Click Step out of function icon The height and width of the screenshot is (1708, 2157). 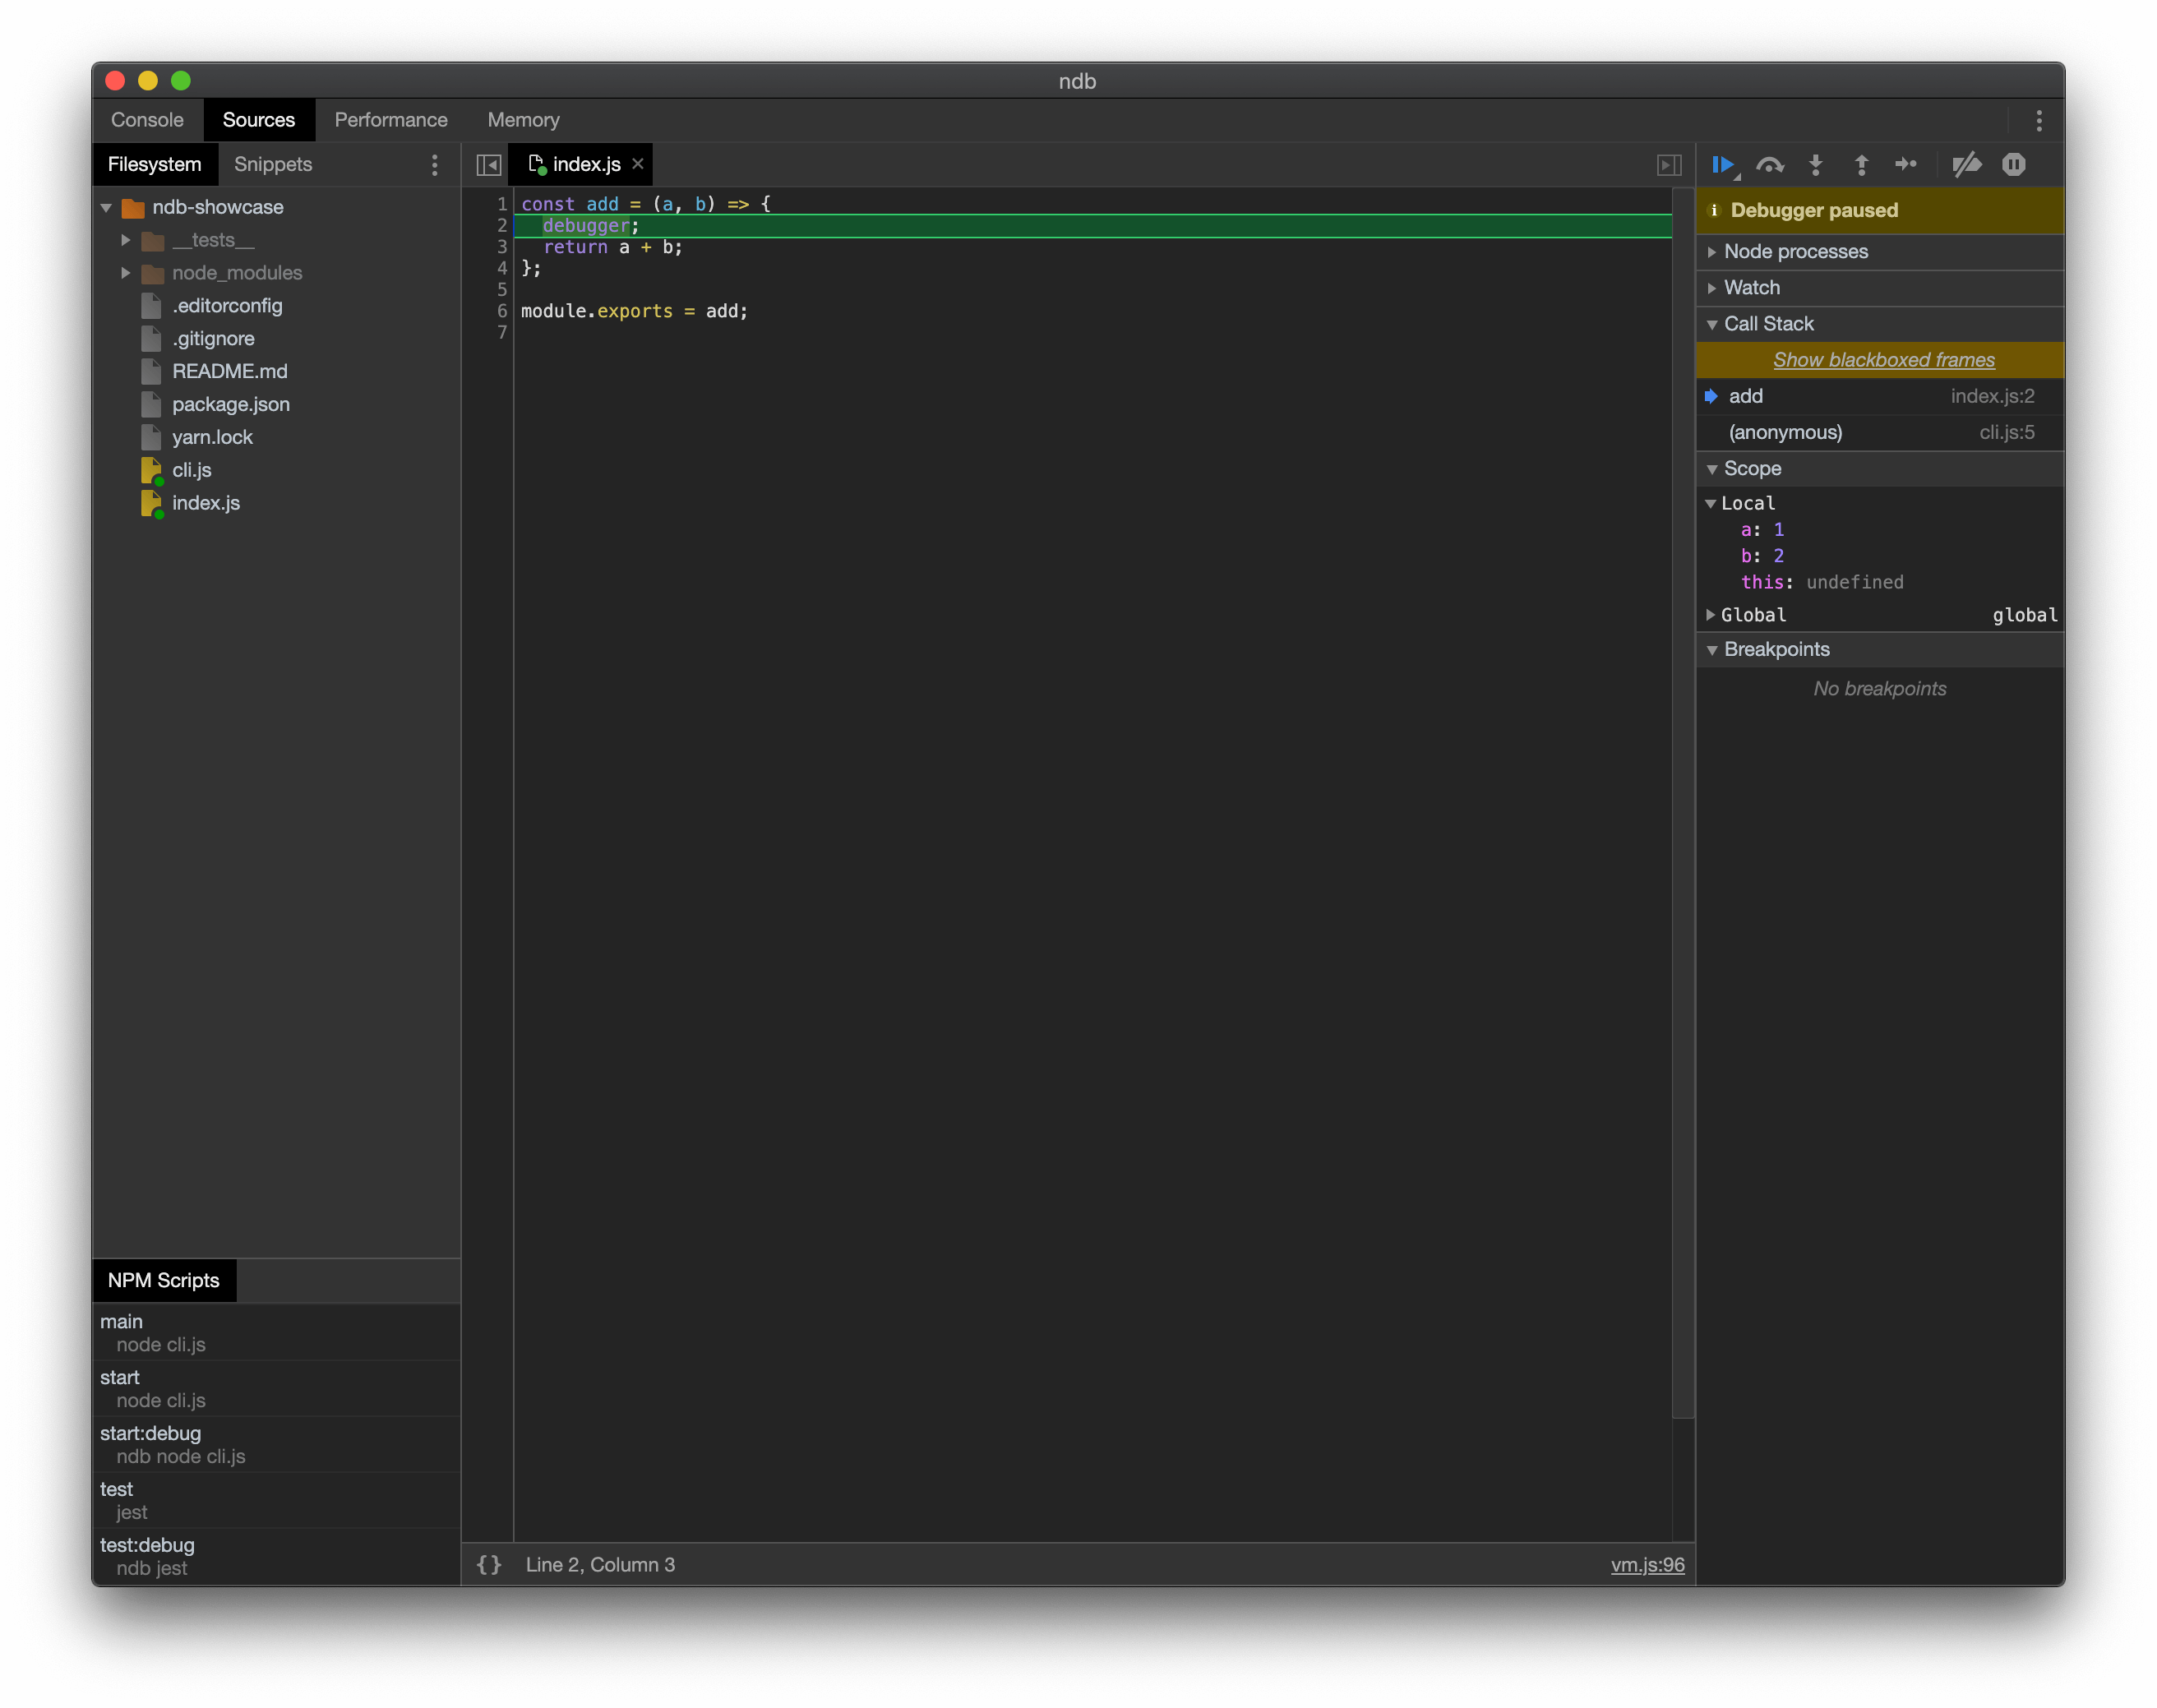click(x=1861, y=165)
